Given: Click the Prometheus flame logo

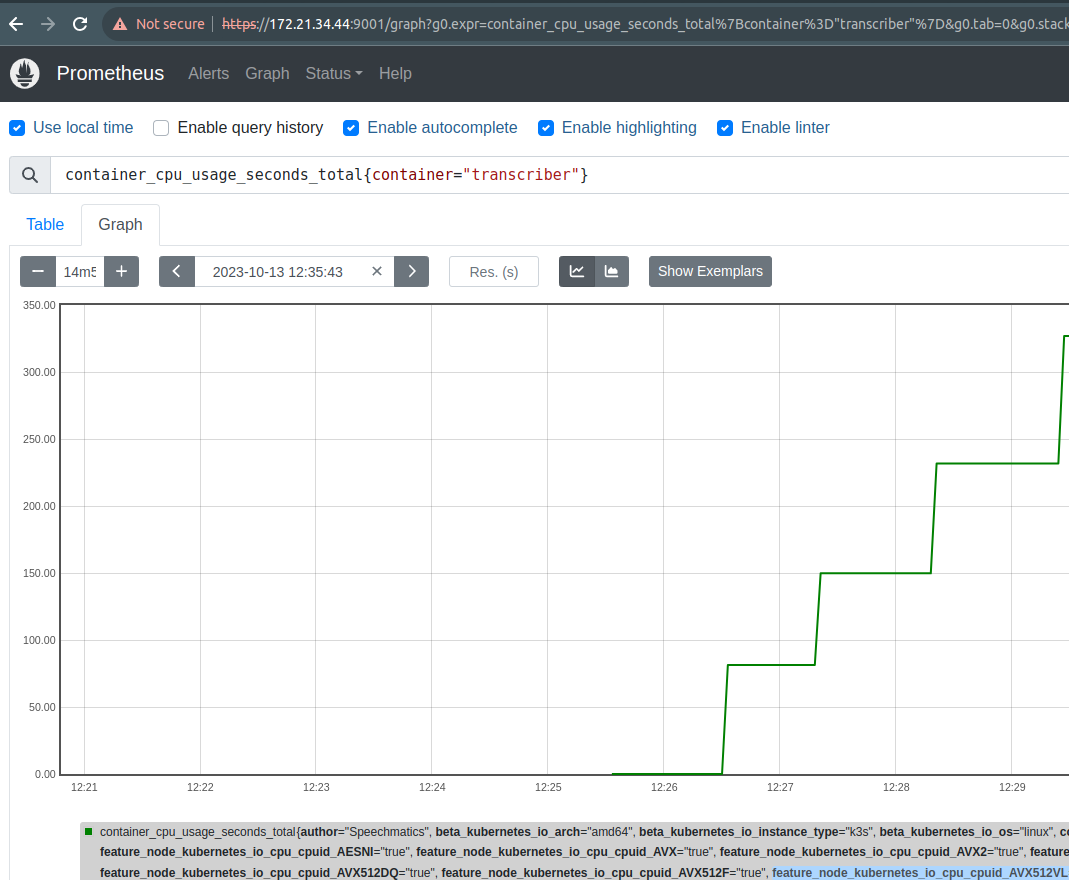Looking at the screenshot, I should pos(25,73).
